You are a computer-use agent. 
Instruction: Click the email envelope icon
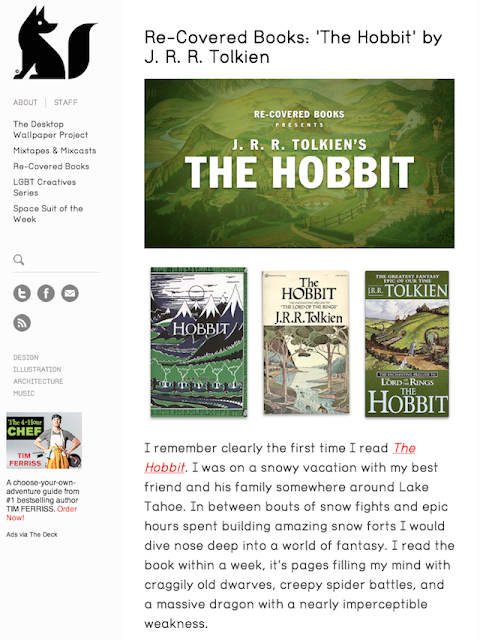[x=70, y=293]
